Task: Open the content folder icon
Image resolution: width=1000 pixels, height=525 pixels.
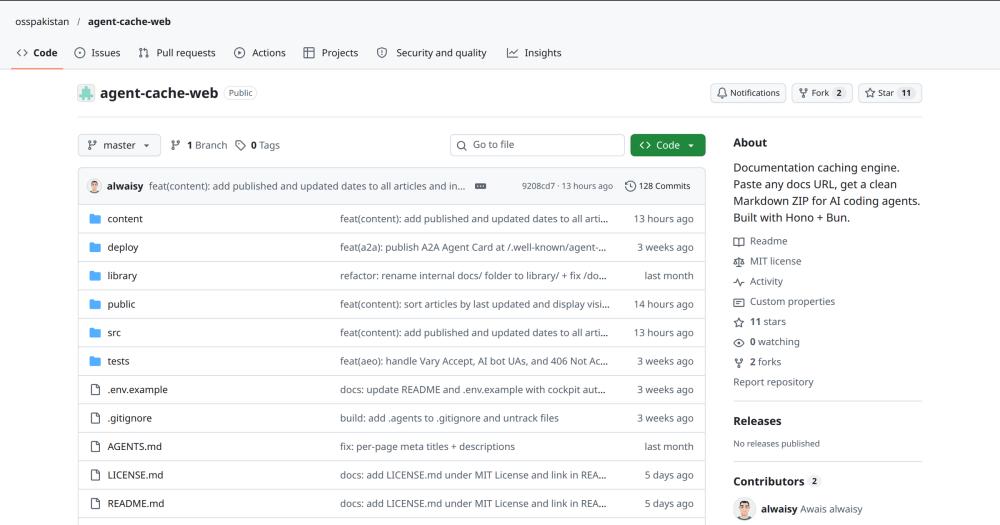Action: 95,219
